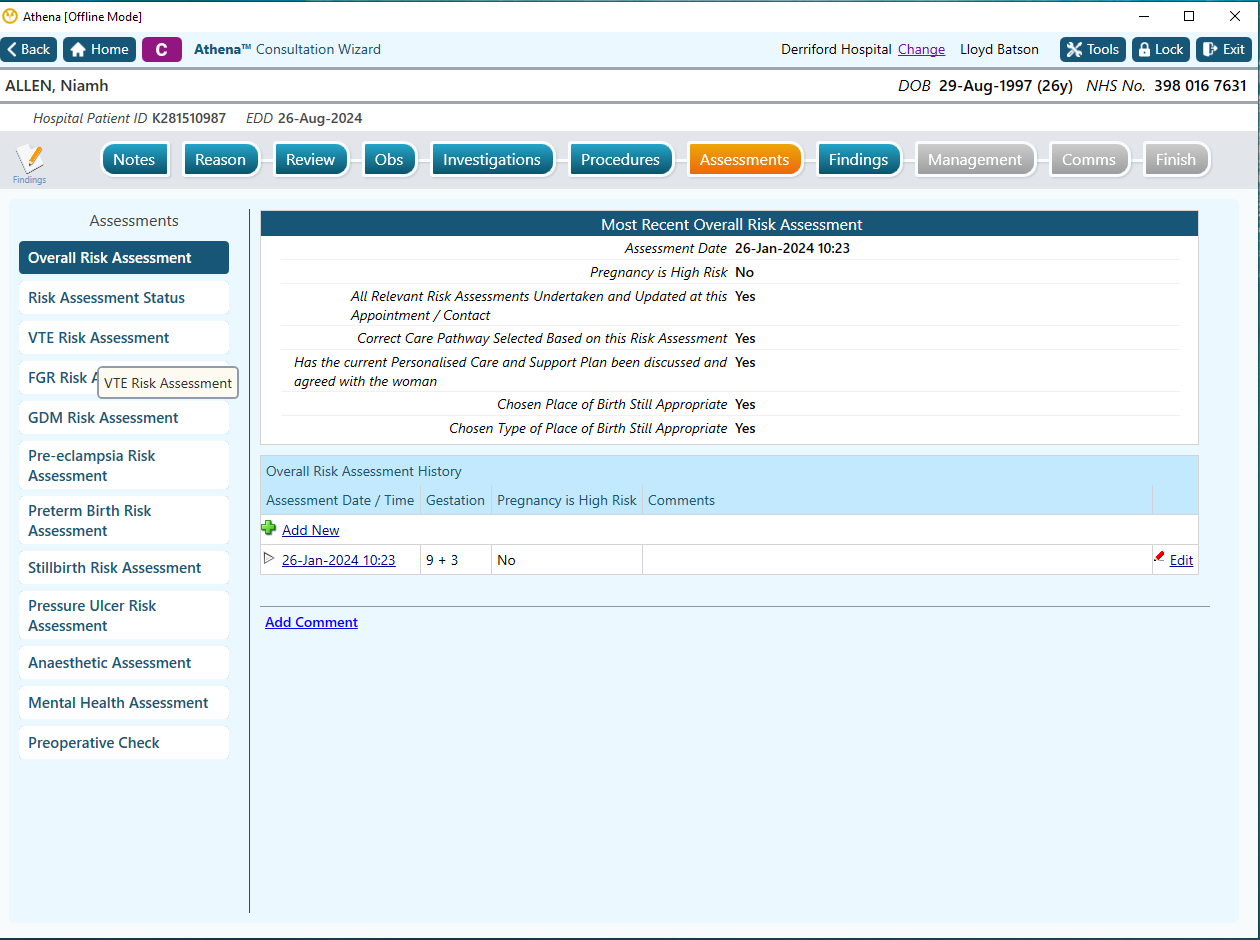Screen dimensions: 1260x940
Task: Click Pregnancy is High Risk column header
Action: [567, 500]
